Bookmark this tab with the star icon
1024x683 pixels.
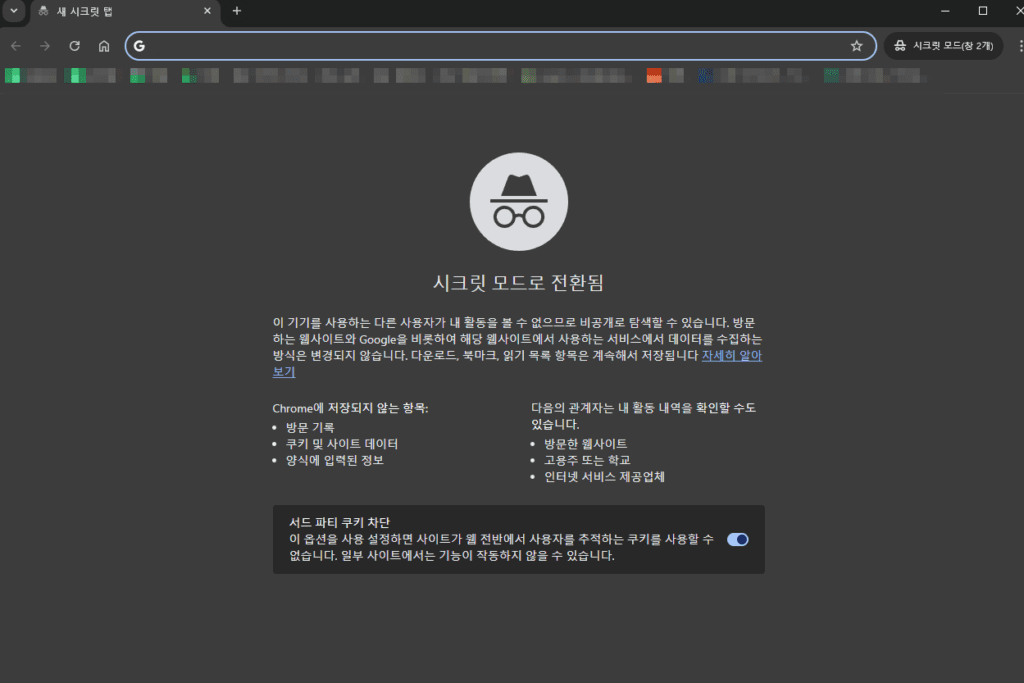(x=856, y=46)
